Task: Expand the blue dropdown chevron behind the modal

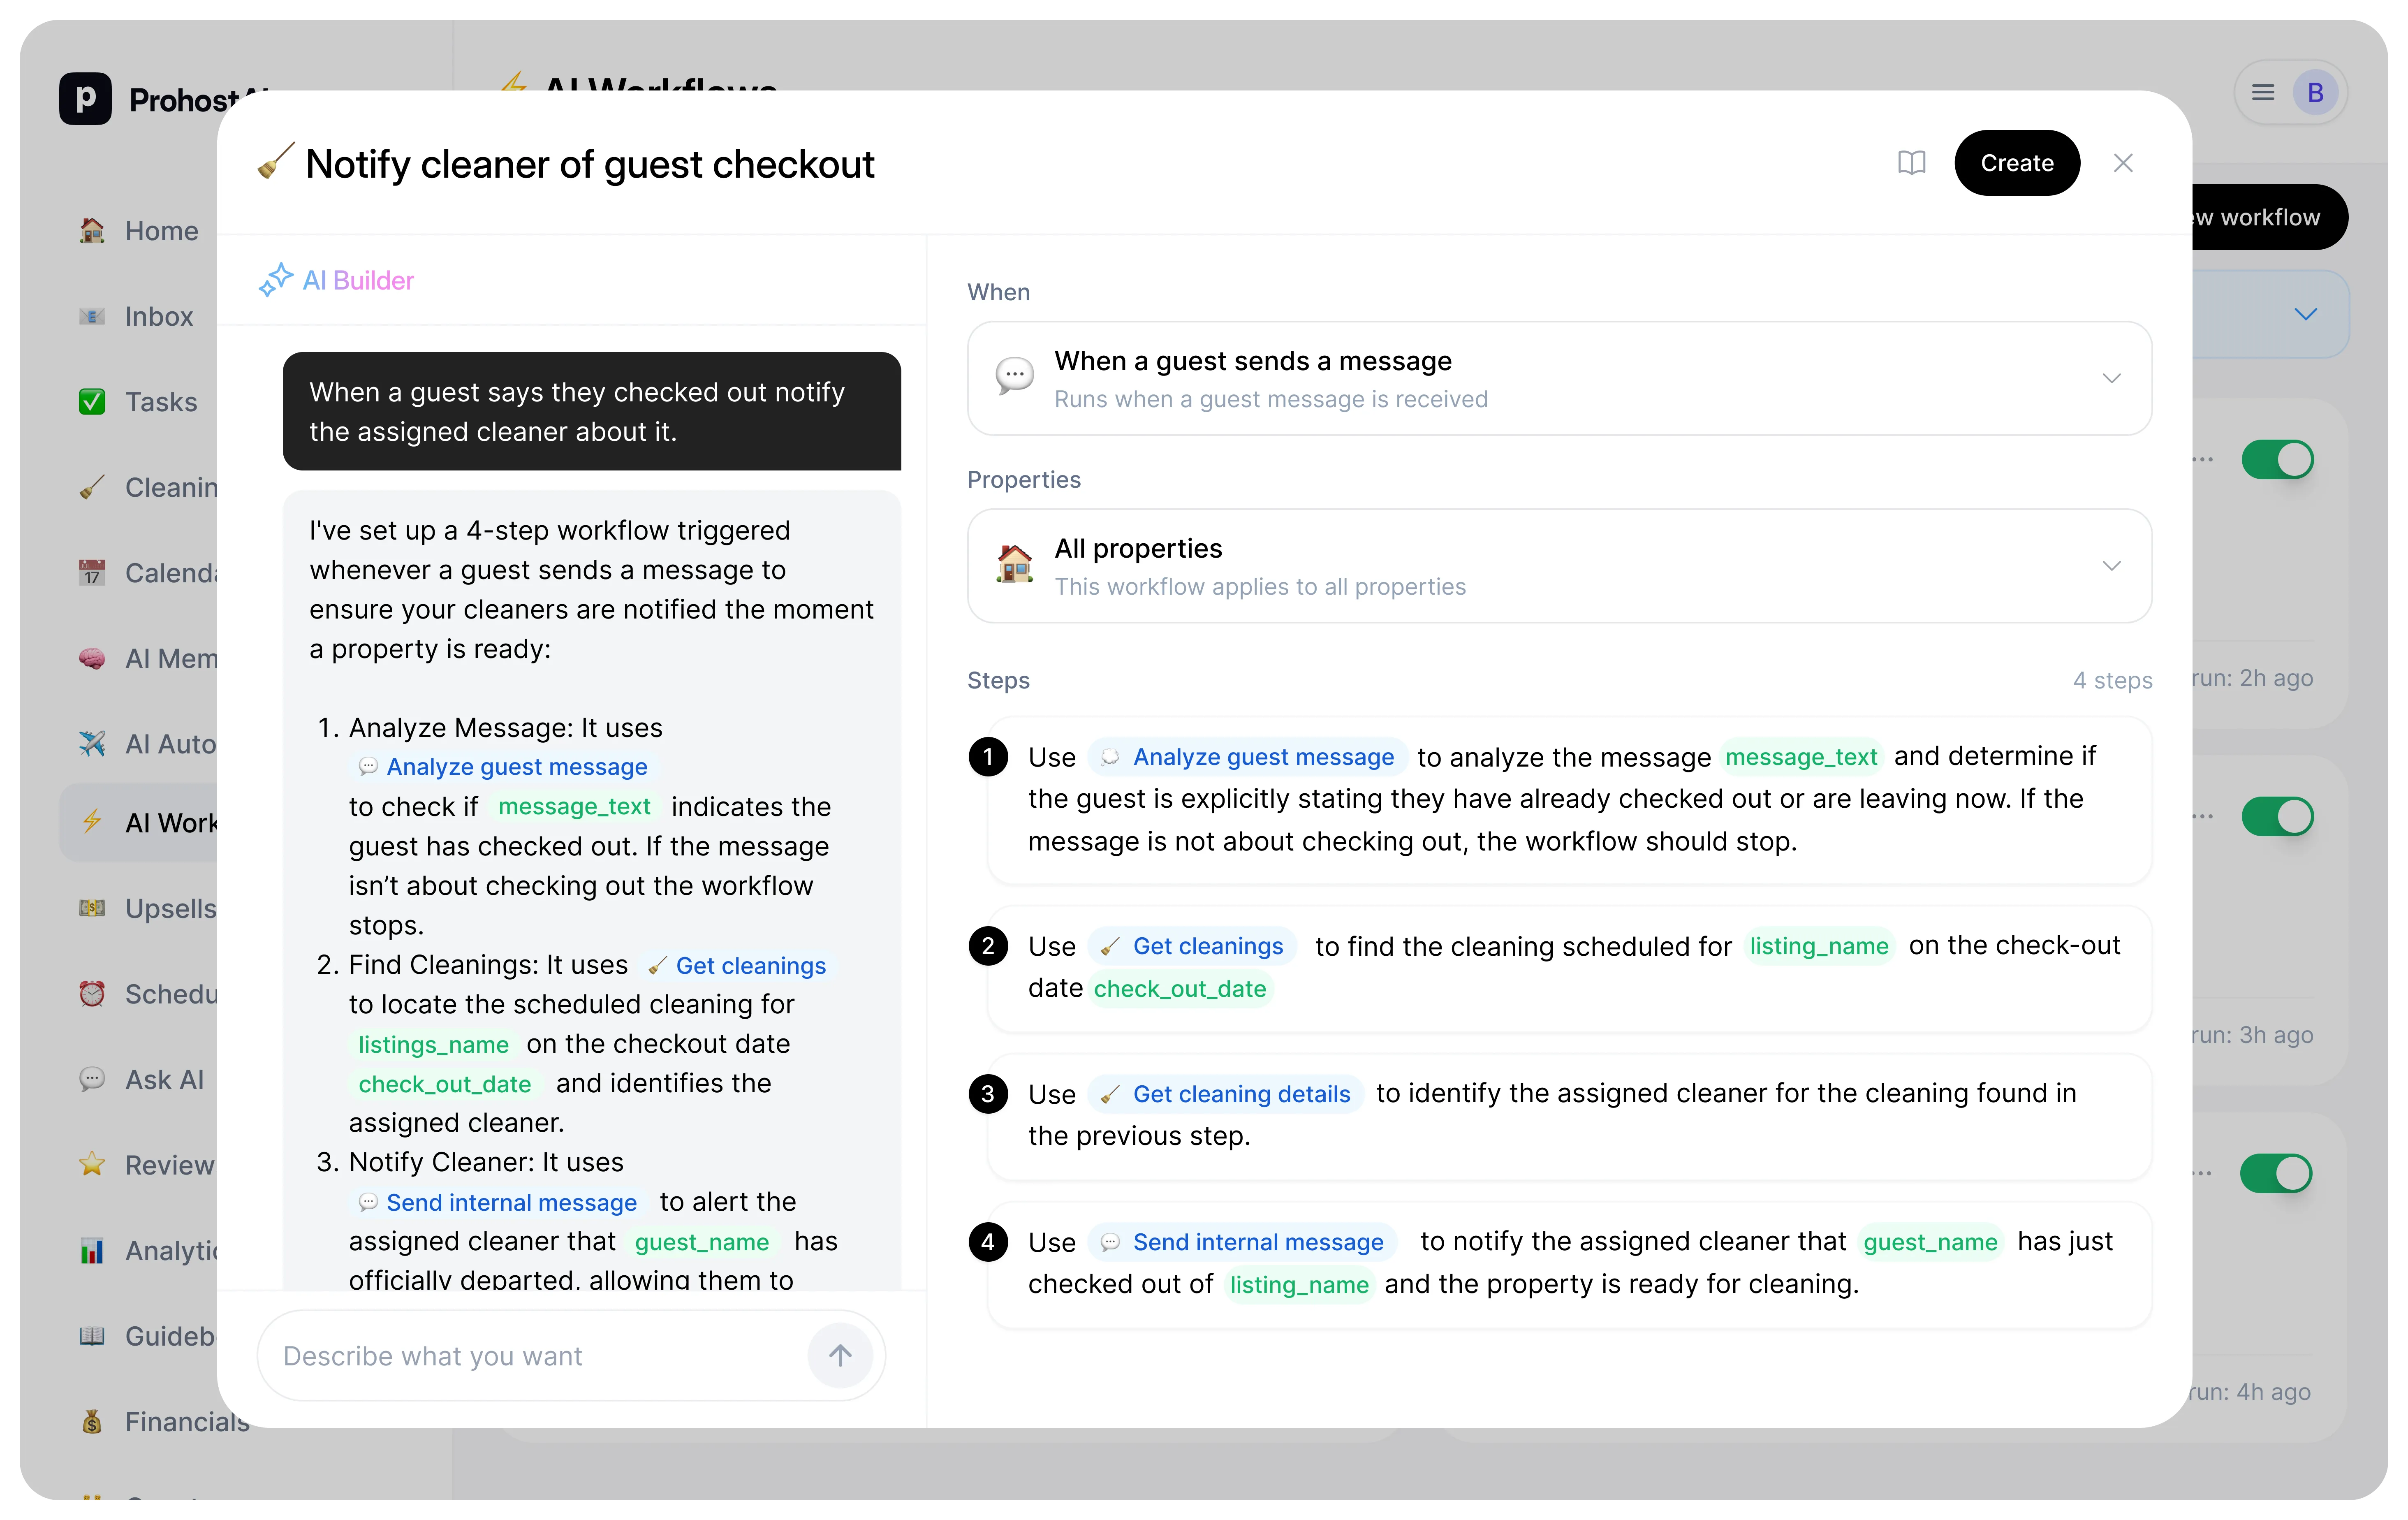Action: pyautogui.click(x=2305, y=314)
